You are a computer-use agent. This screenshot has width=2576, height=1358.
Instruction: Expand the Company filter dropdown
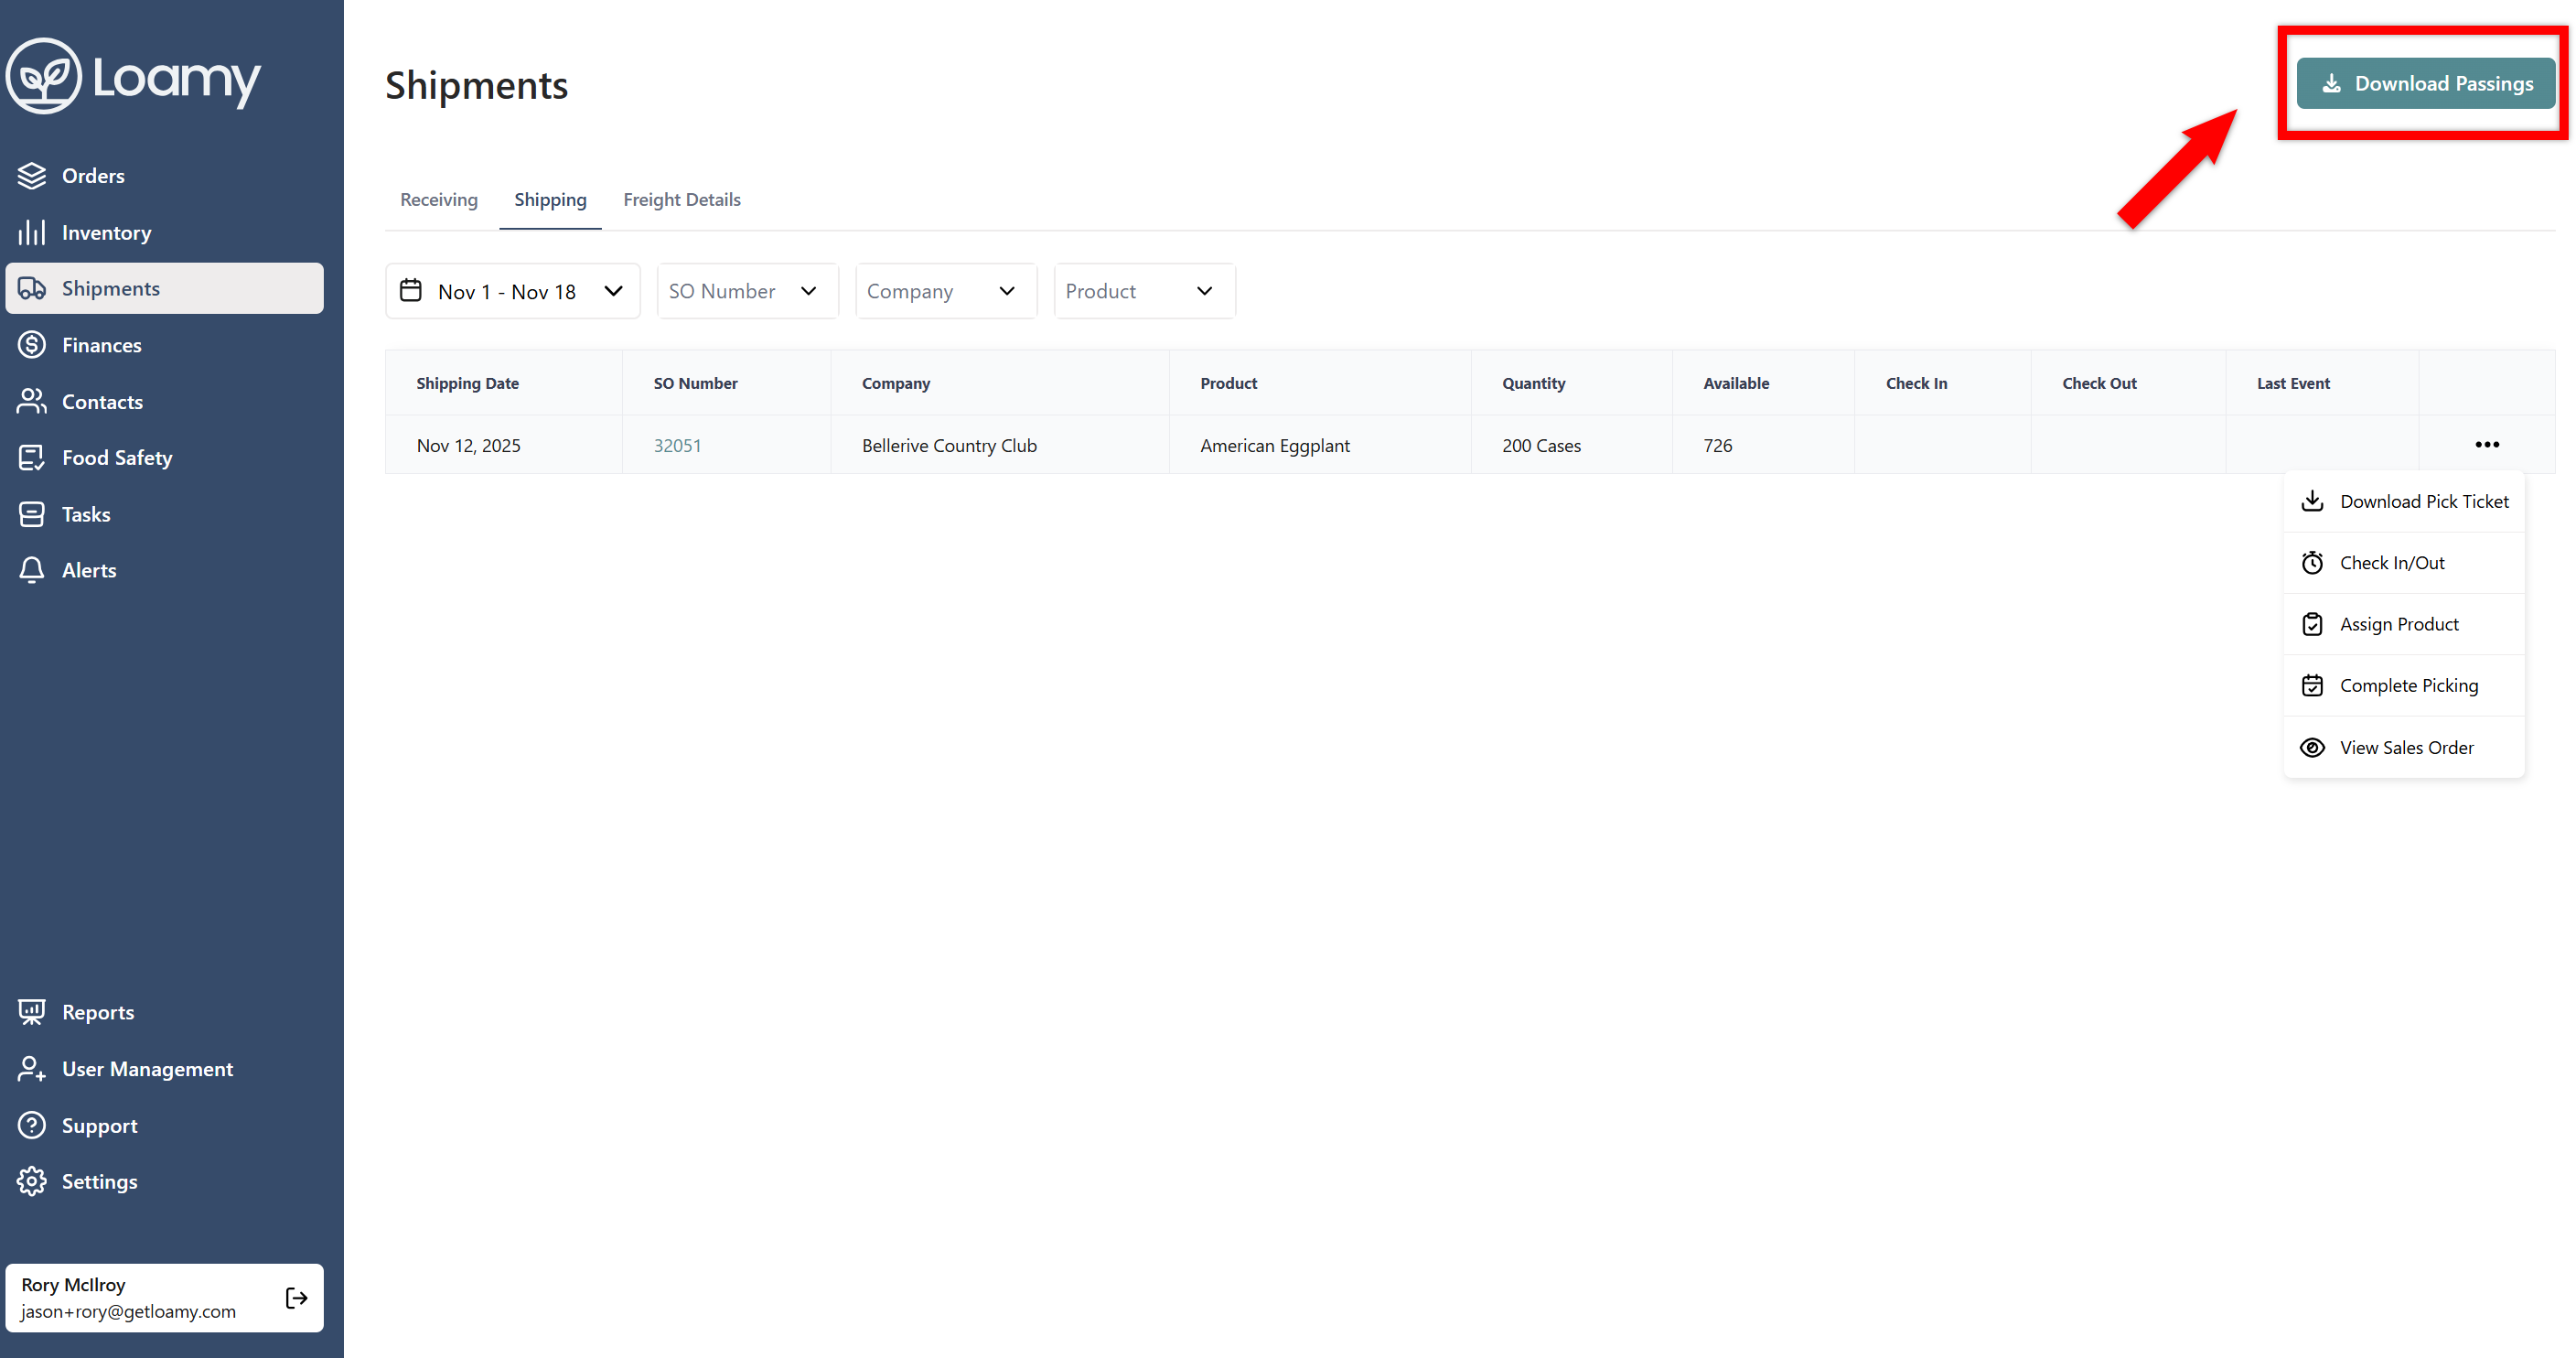pyautogui.click(x=945, y=292)
